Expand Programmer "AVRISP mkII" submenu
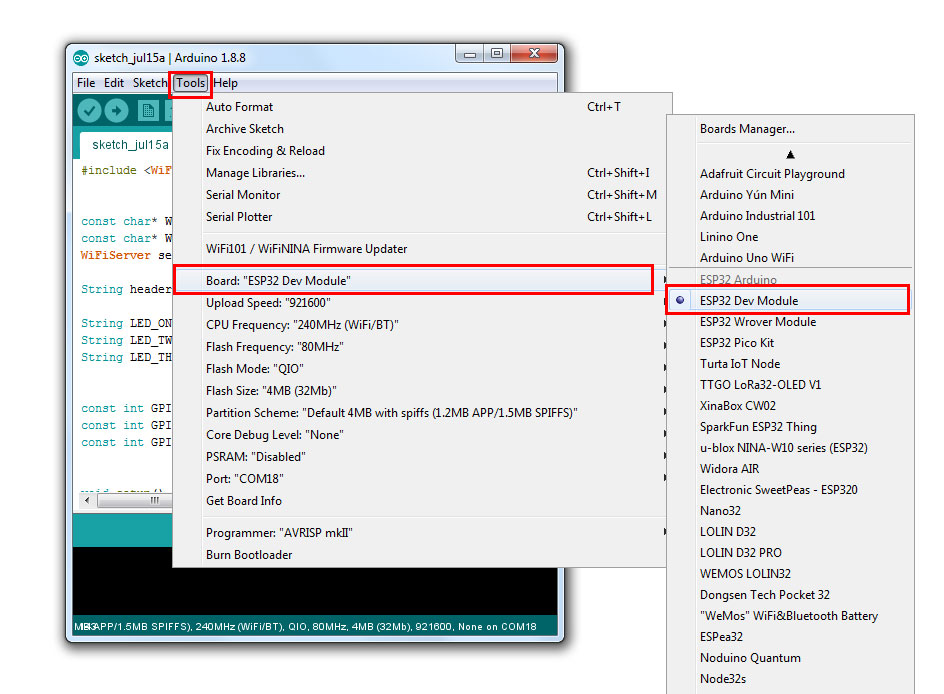The image size is (944, 694). point(420,533)
